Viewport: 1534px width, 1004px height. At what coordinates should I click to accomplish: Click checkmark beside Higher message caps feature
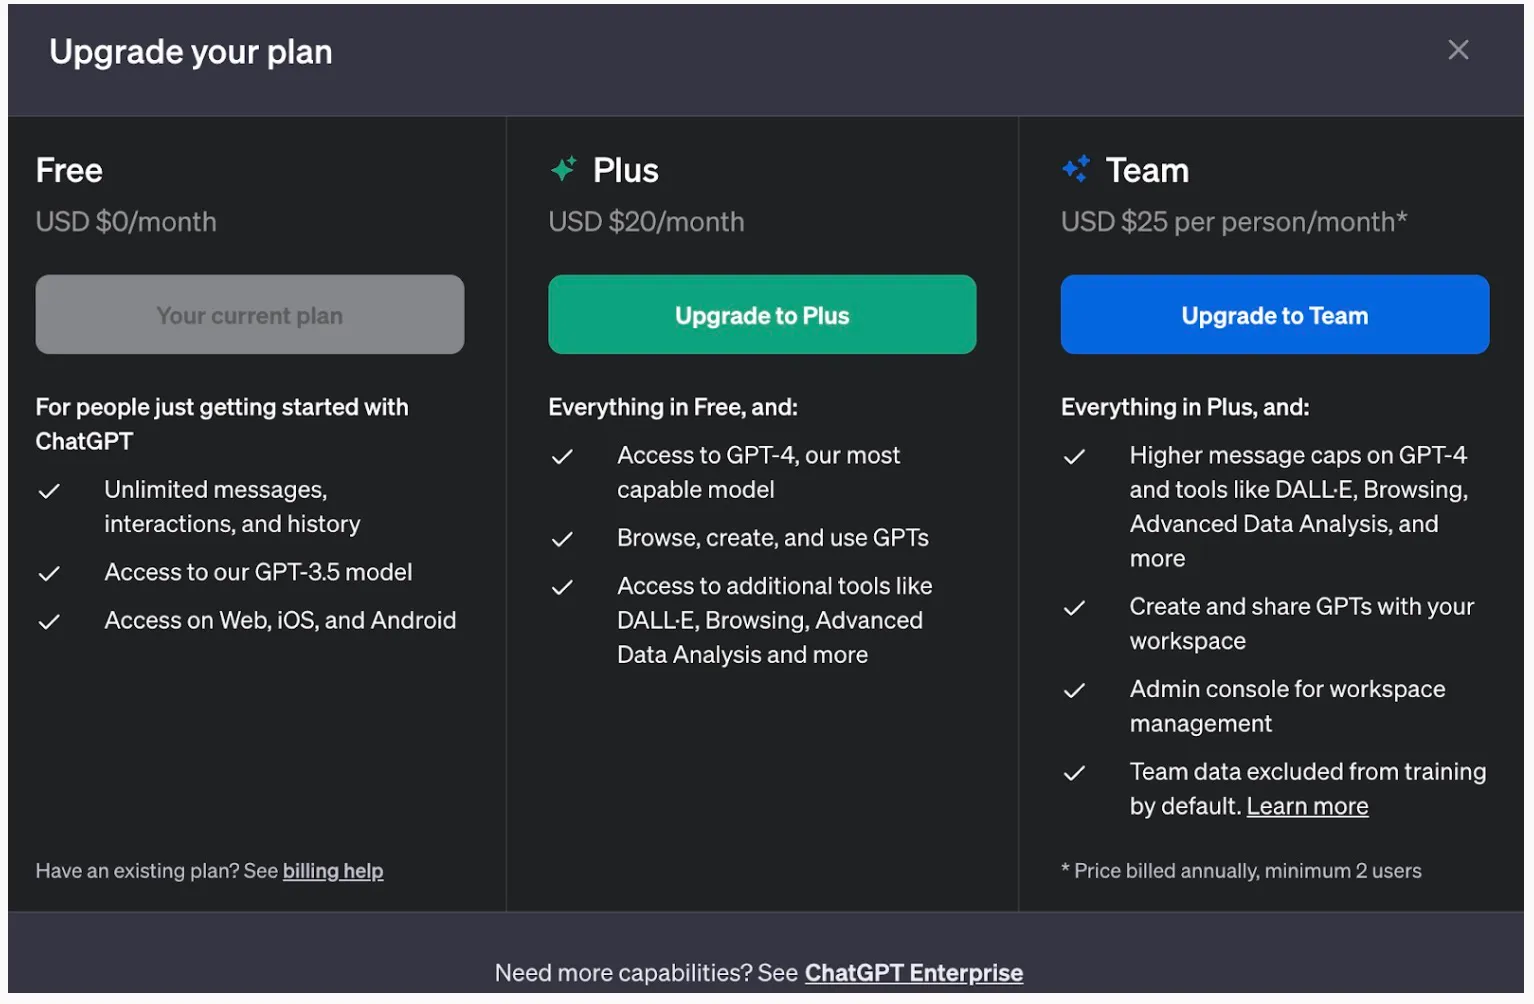click(1074, 457)
